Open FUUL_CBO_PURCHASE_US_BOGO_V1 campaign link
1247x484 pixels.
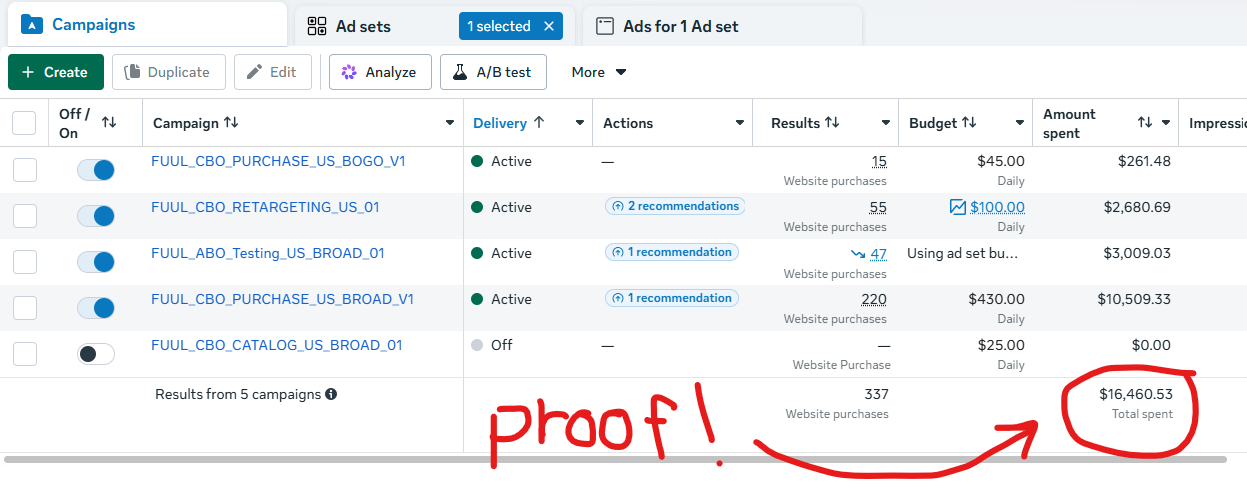click(278, 161)
